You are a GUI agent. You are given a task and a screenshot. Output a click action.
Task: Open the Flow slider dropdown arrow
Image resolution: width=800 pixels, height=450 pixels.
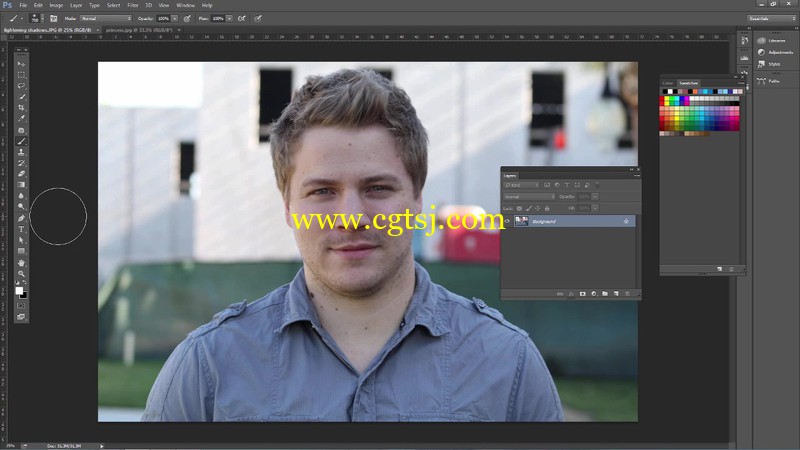pyautogui.click(x=229, y=18)
